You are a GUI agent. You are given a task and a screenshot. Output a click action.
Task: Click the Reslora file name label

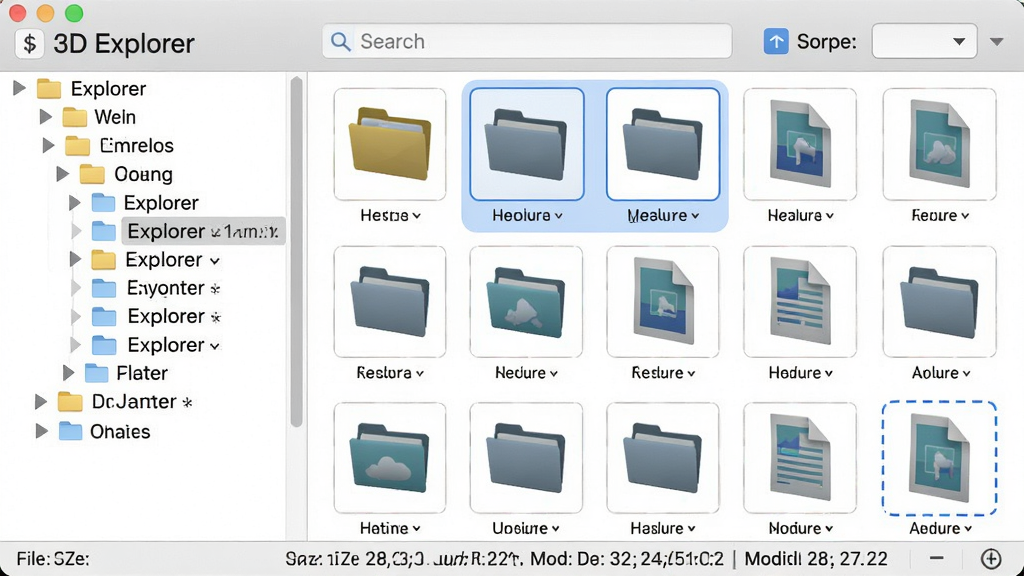click(x=383, y=373)
